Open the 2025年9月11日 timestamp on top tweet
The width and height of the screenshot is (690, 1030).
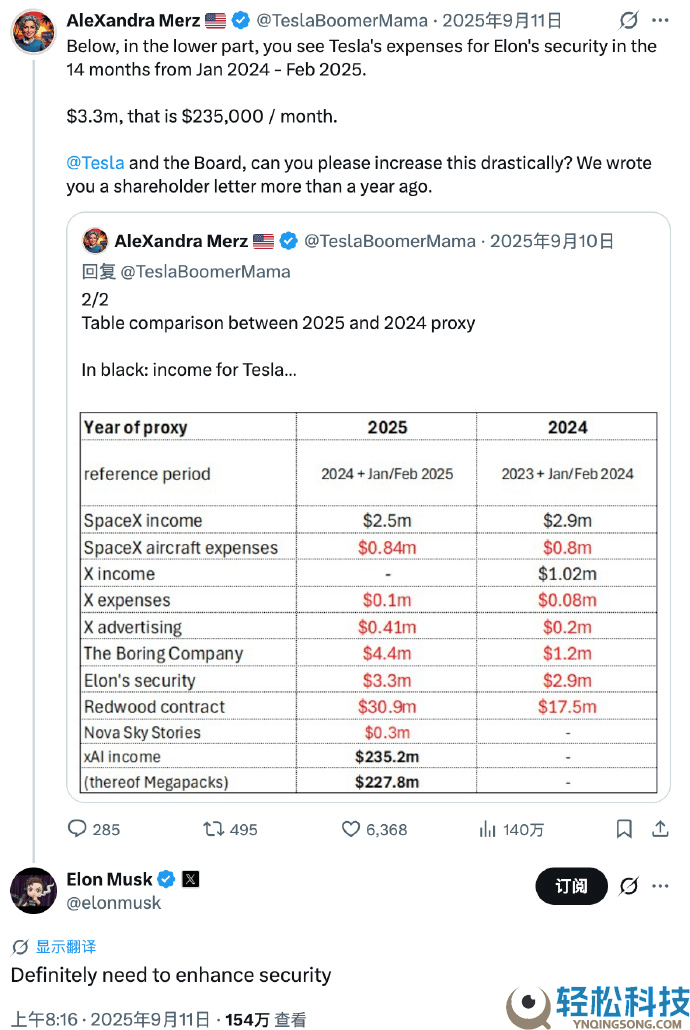pyautogui.click(x=502, y=21)
